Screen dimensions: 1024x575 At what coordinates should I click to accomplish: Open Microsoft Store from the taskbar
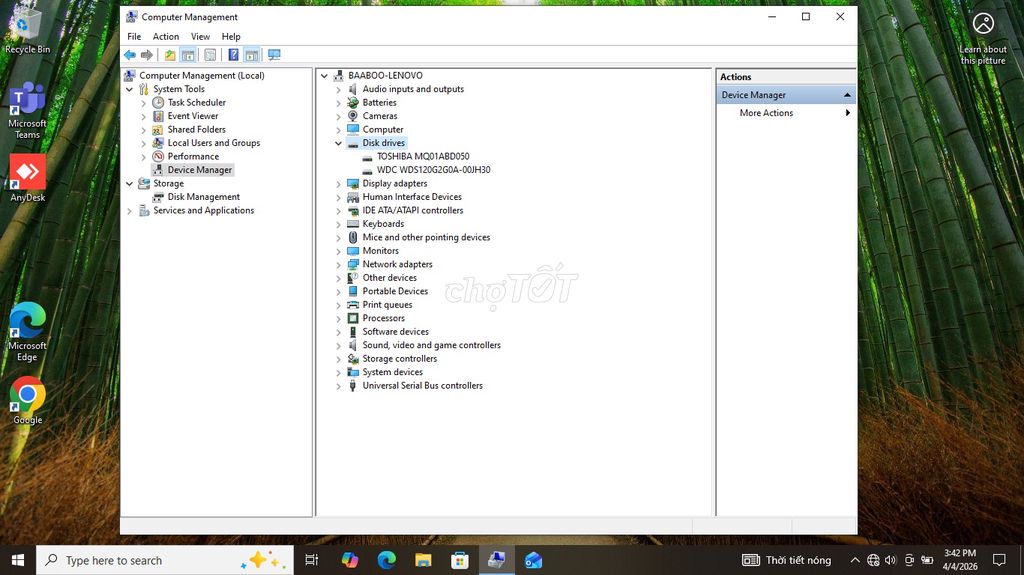[x=460, y=560]
